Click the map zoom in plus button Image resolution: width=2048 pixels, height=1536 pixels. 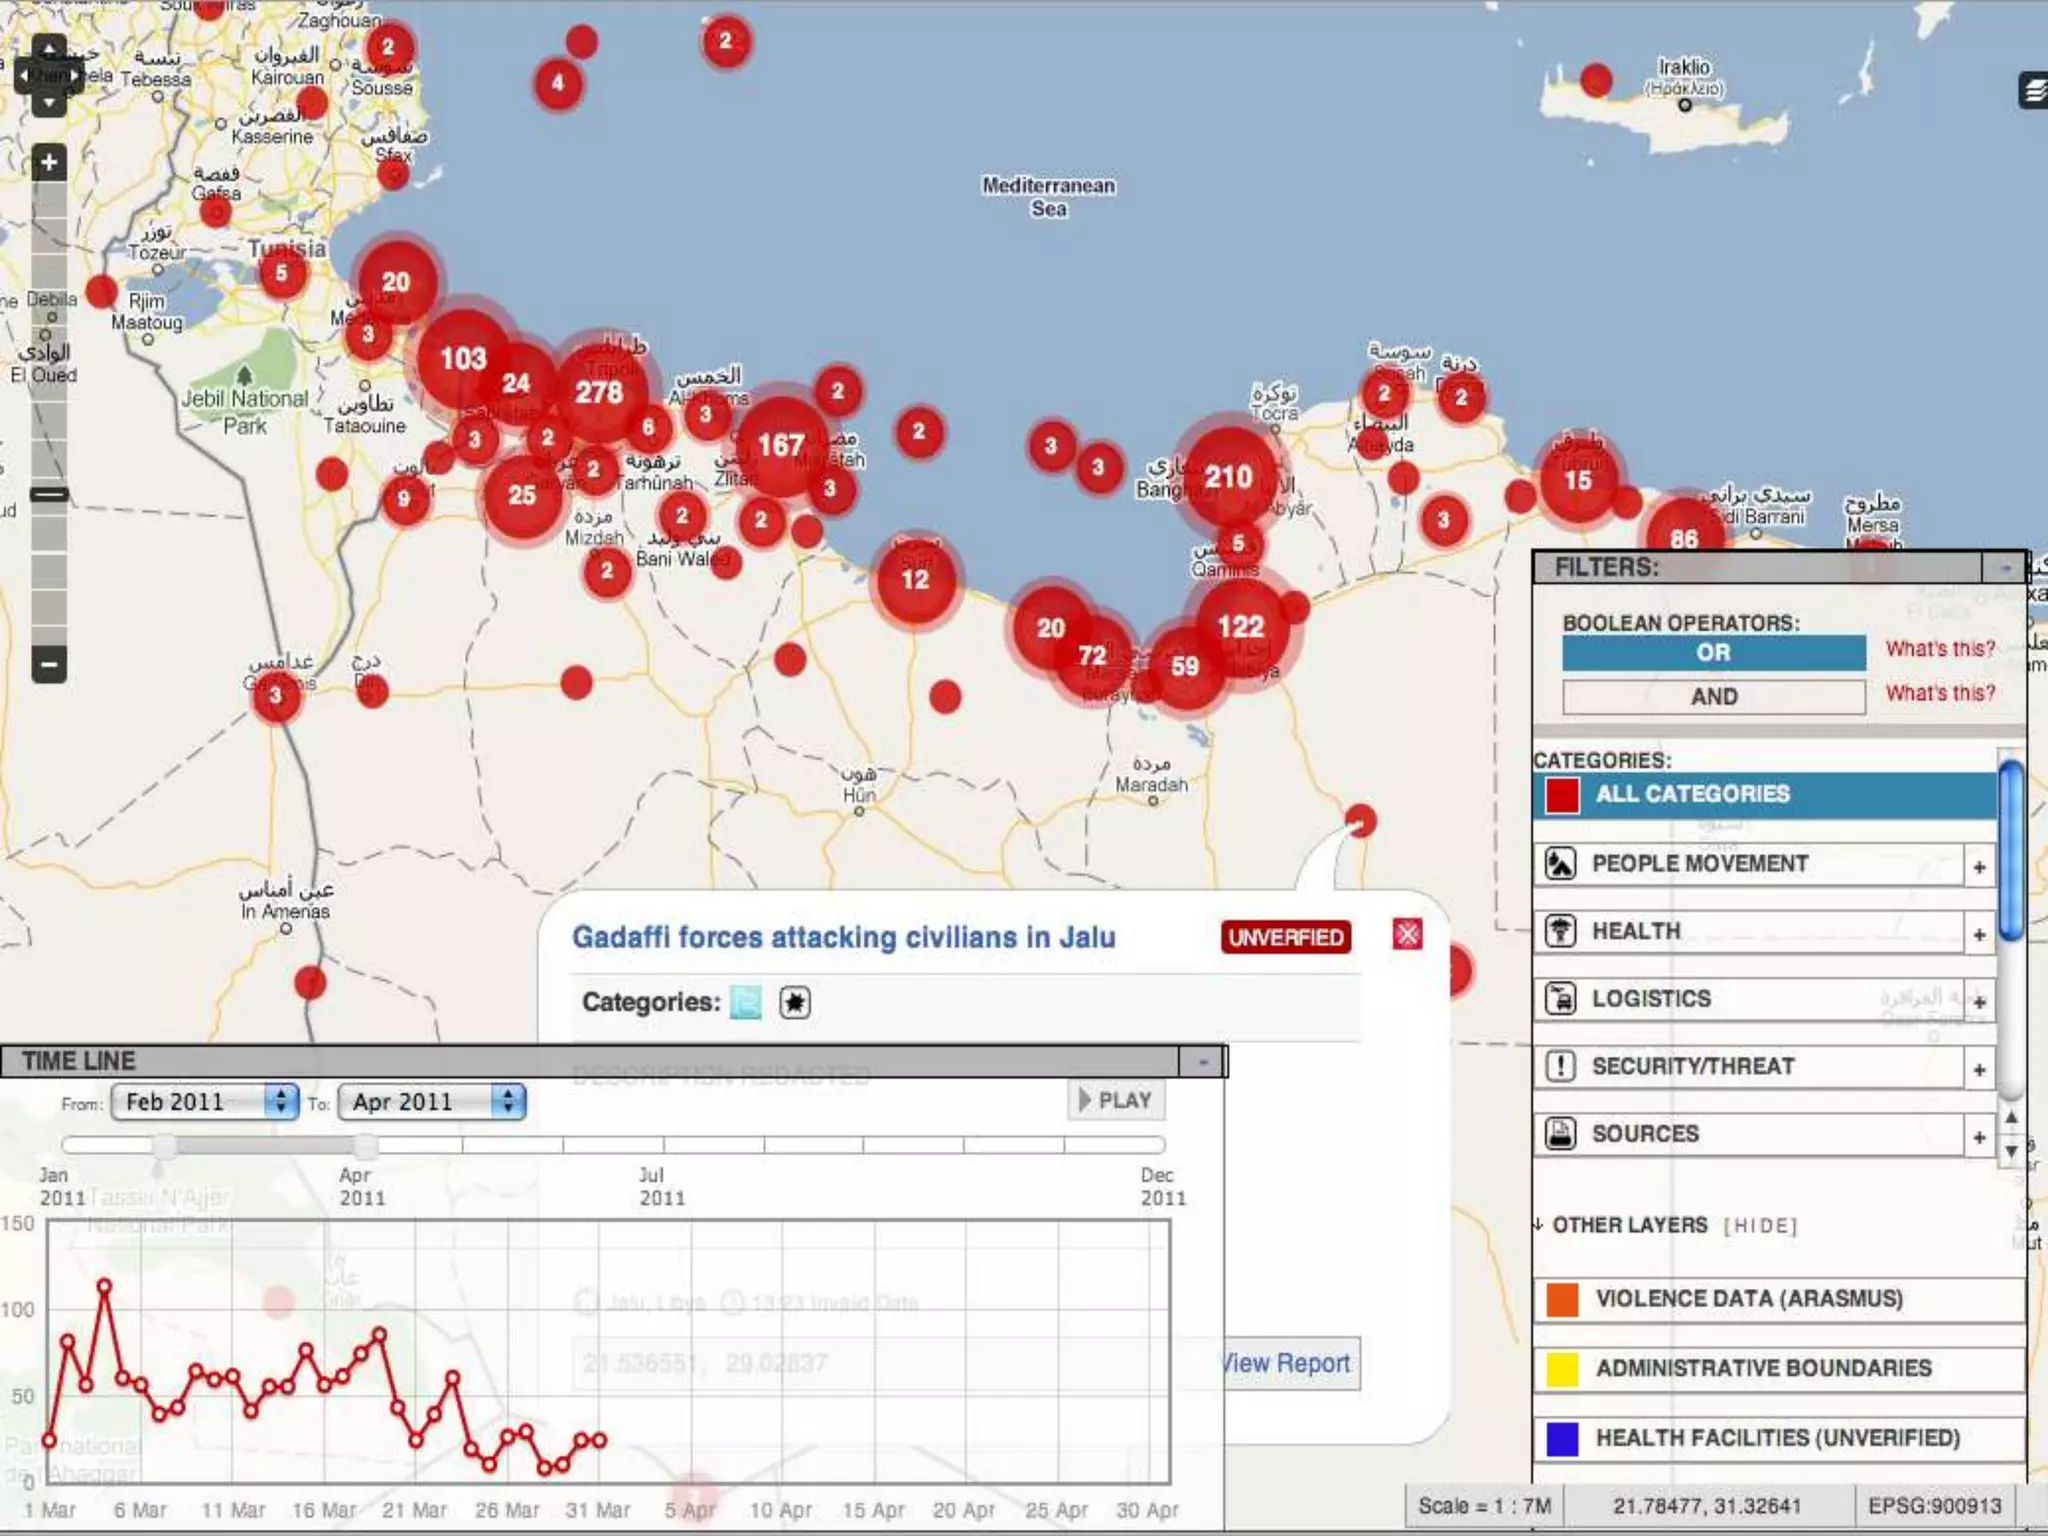coord(48,163)
